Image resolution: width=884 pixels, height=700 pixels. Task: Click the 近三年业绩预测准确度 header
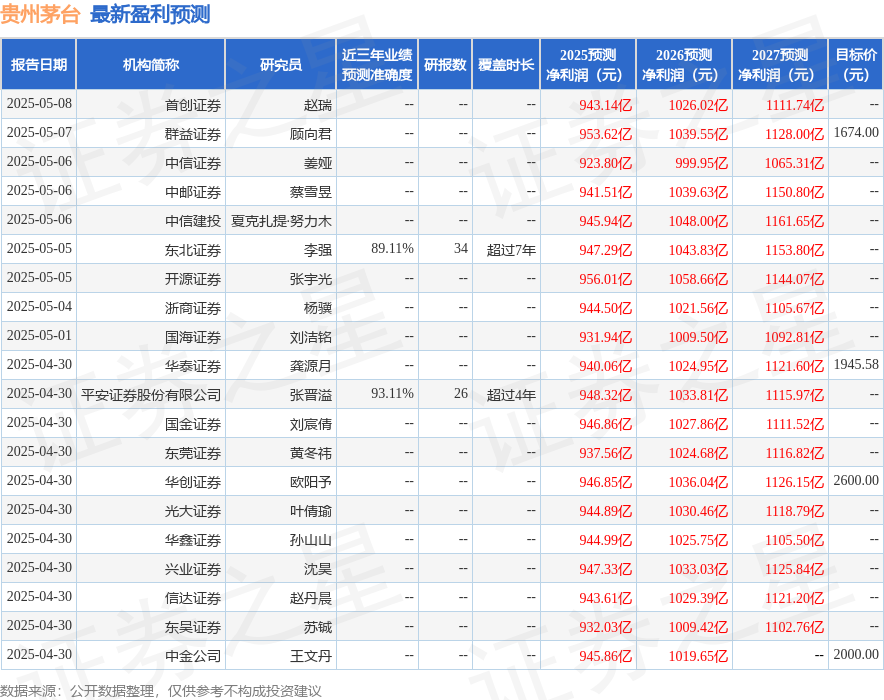377,64
